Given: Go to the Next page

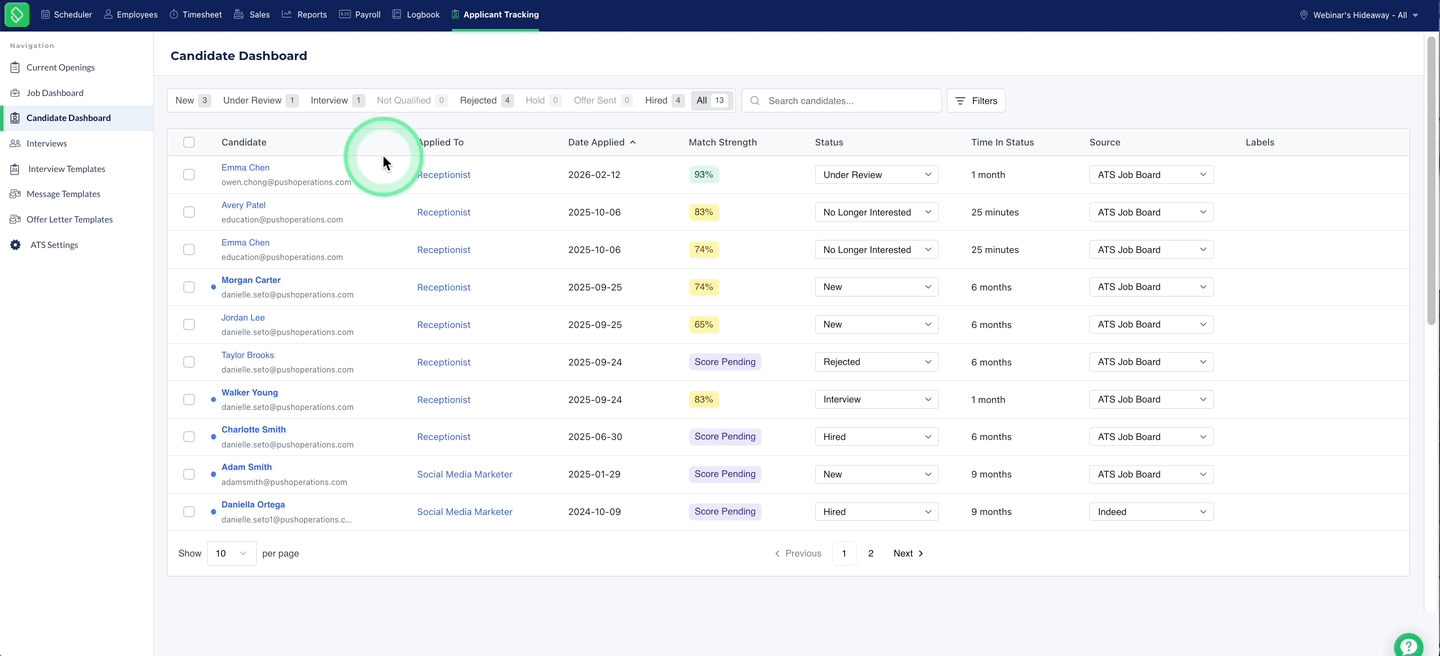Looking at the screenshot, I should tap(908, 554).
